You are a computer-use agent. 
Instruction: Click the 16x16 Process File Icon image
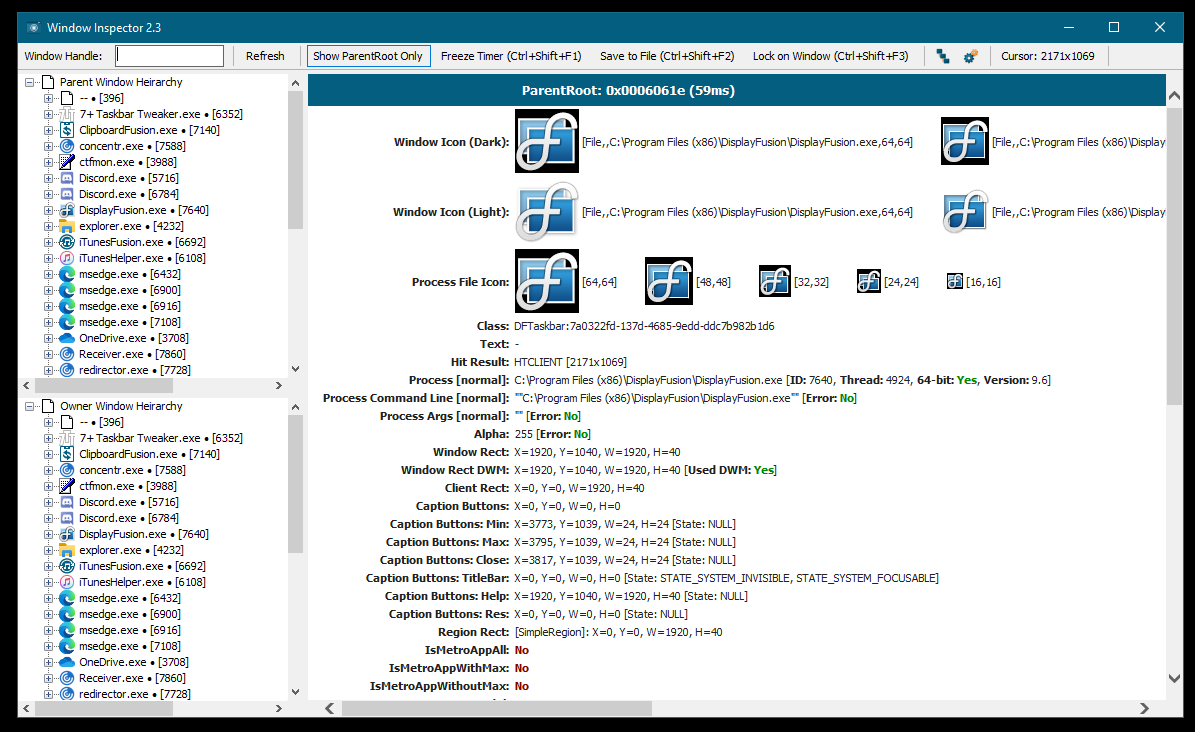[x=955, y=282]
